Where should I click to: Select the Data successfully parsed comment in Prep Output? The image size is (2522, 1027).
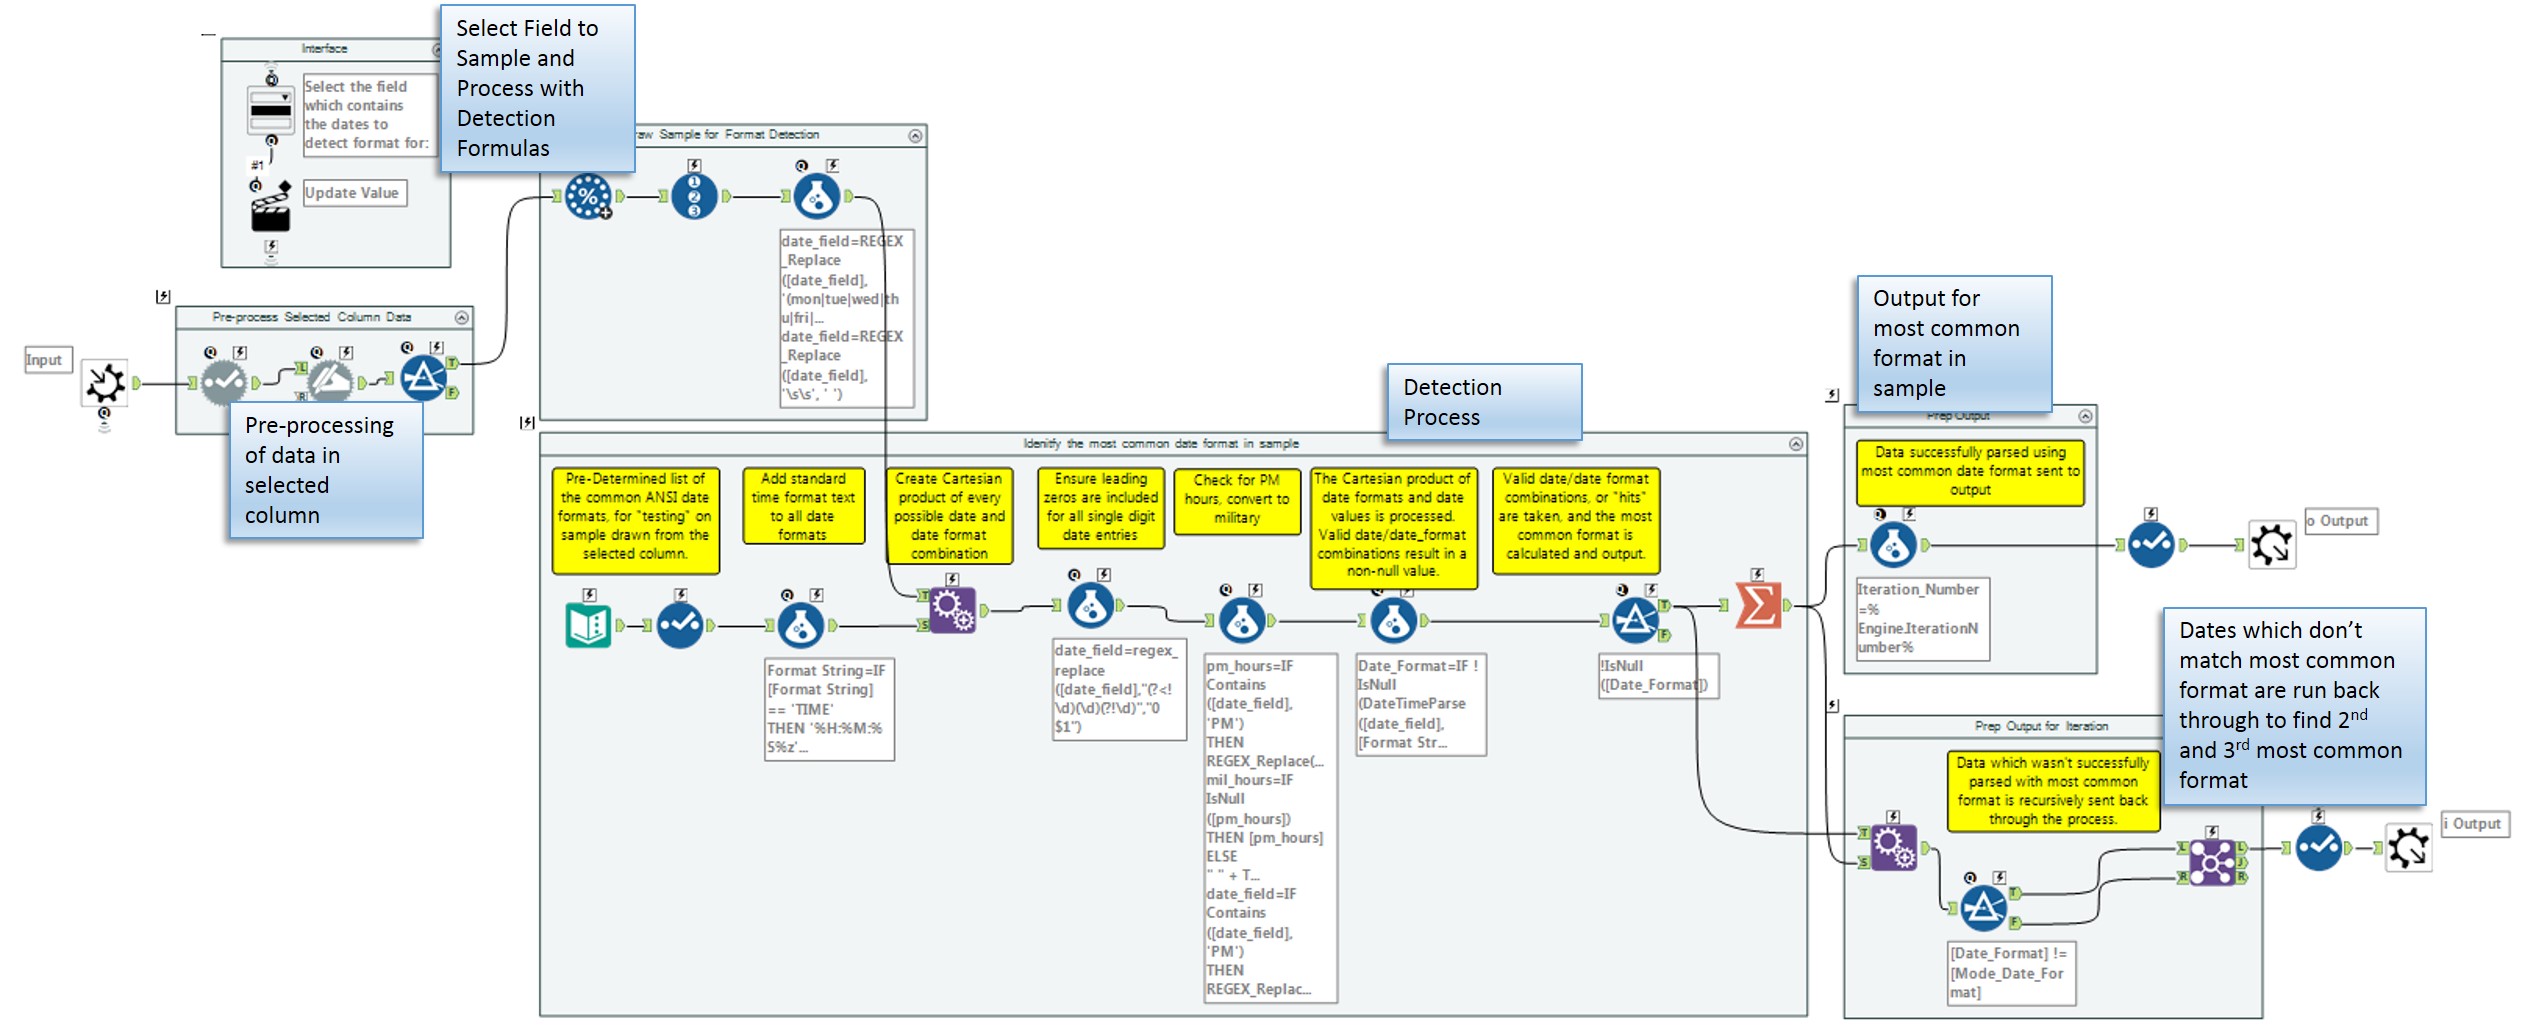point(1970,472)
